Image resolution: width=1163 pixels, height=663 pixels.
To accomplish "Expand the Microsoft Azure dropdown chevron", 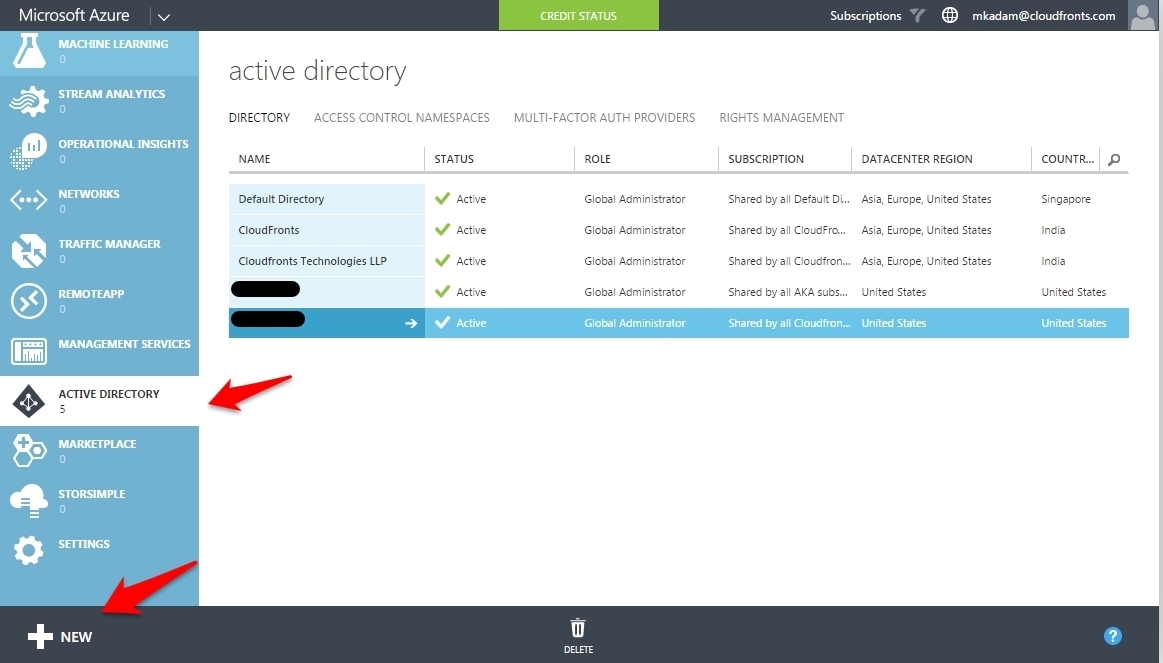I will tap(164, 16).
